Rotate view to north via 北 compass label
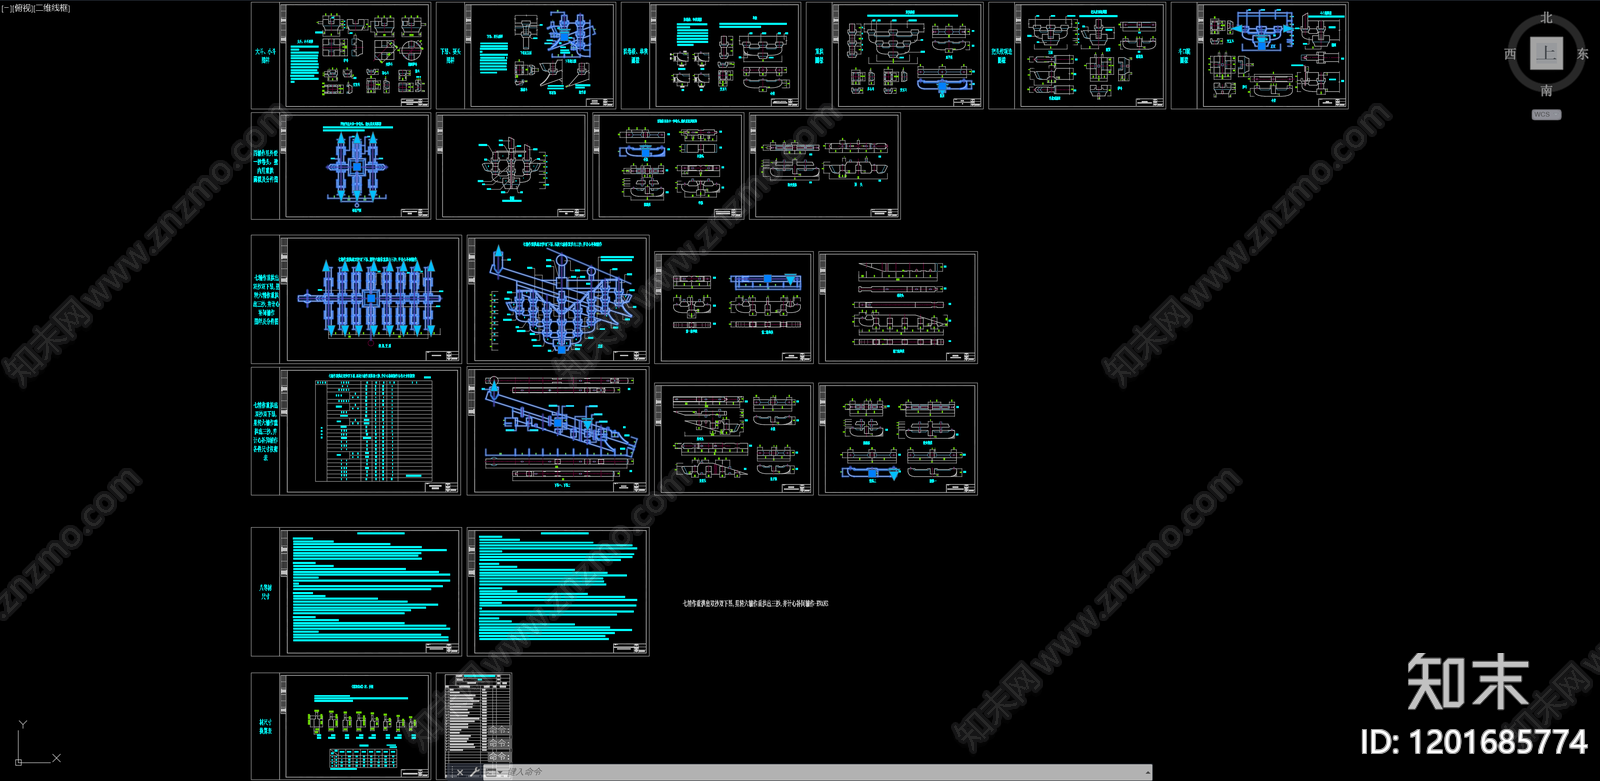The height and width of the screenshot is (781, 1600). pyautogui.click(x=1546, y=18)
